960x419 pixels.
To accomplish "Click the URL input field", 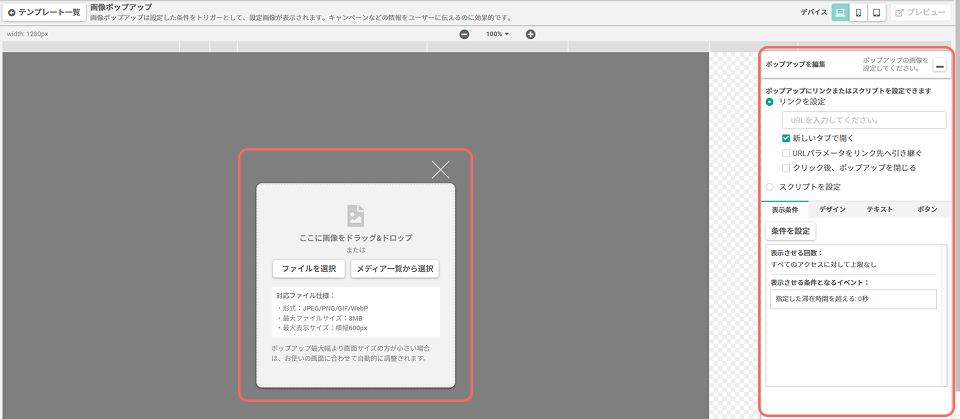I will tap(864, 120).
